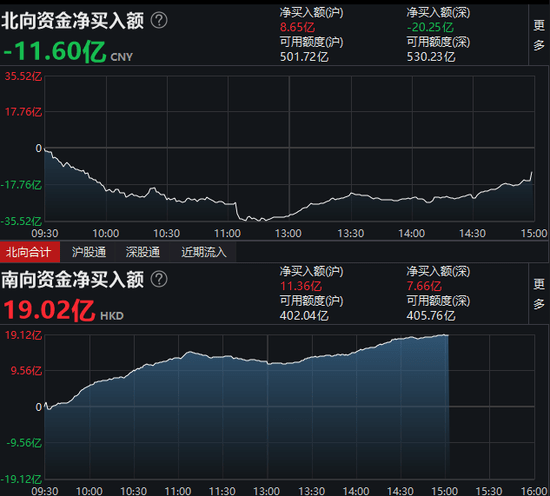Open help icon beside 北向资金净买入额

[x=159, y=20]
